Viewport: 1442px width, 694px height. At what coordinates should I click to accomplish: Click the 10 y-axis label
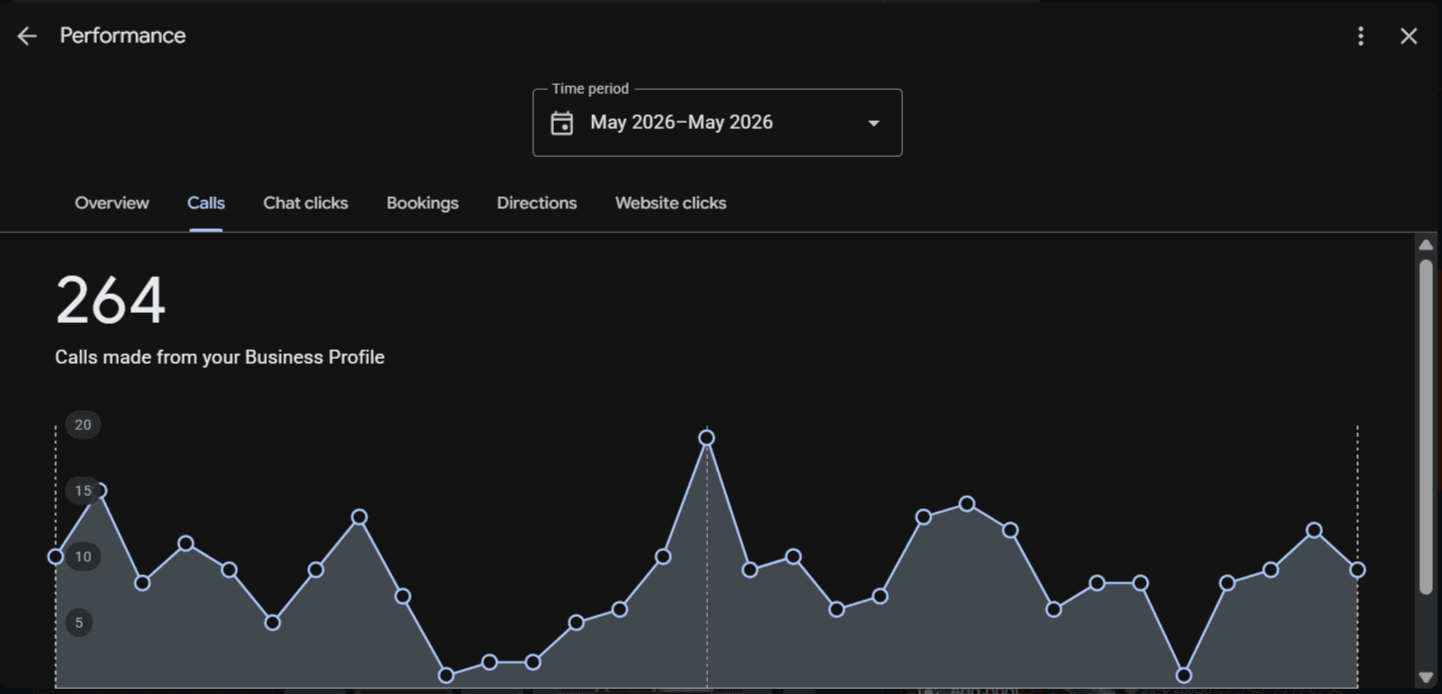83,557
